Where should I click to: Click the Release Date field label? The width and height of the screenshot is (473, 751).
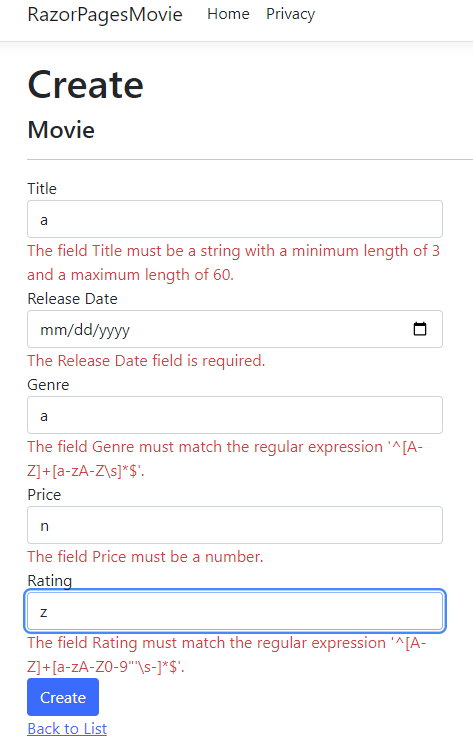(x=72, y=299)
